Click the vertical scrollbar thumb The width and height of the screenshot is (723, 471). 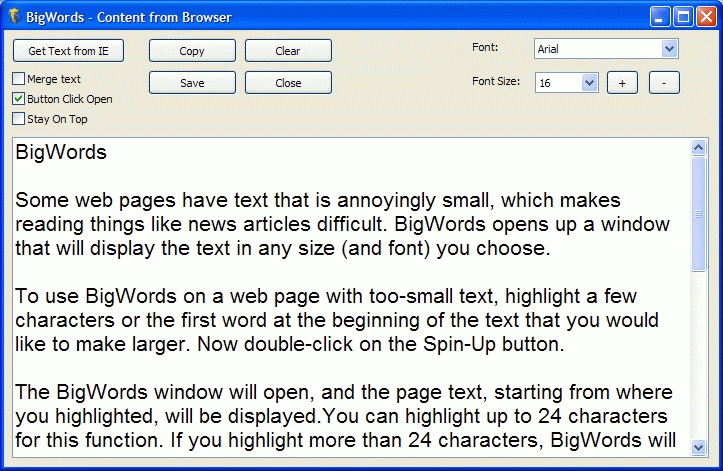click(699, 214)
